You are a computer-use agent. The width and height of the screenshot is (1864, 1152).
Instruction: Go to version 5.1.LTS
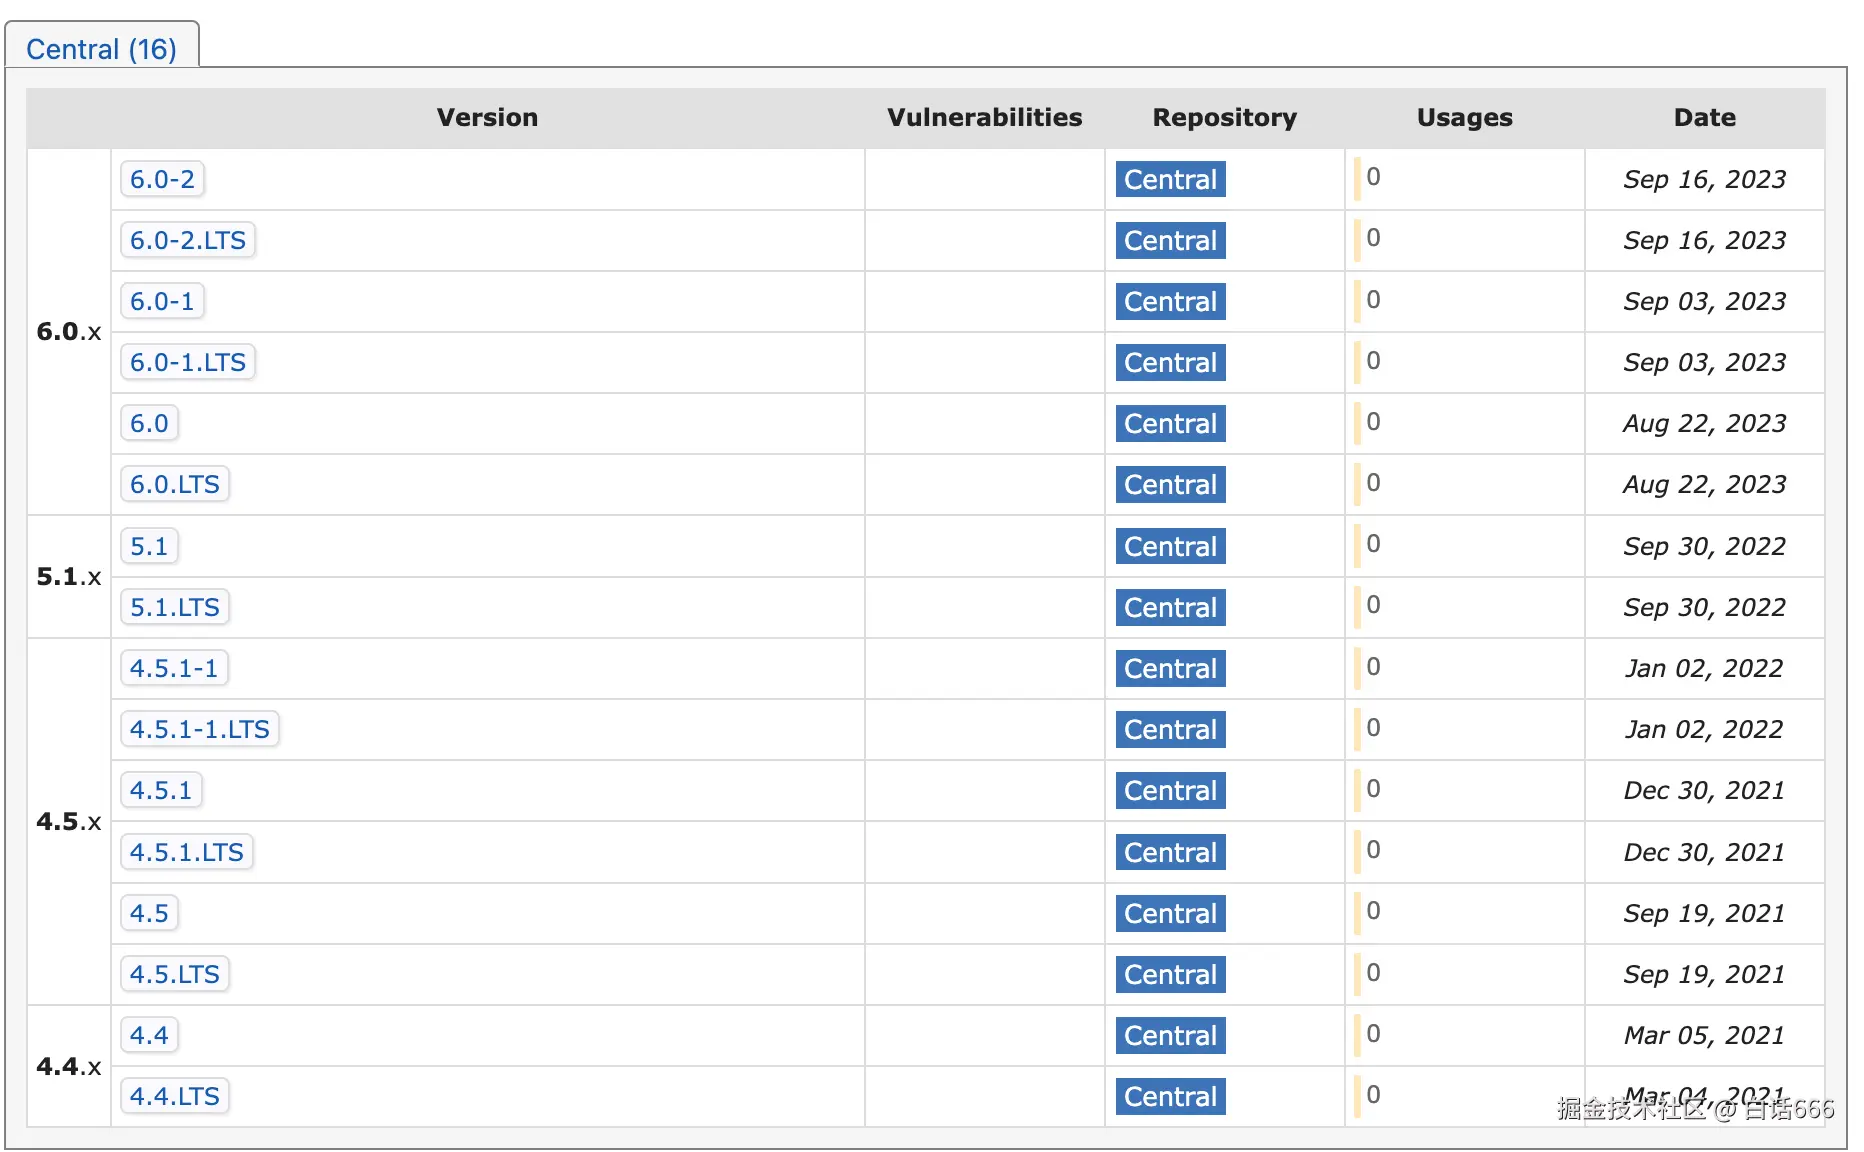174,607
